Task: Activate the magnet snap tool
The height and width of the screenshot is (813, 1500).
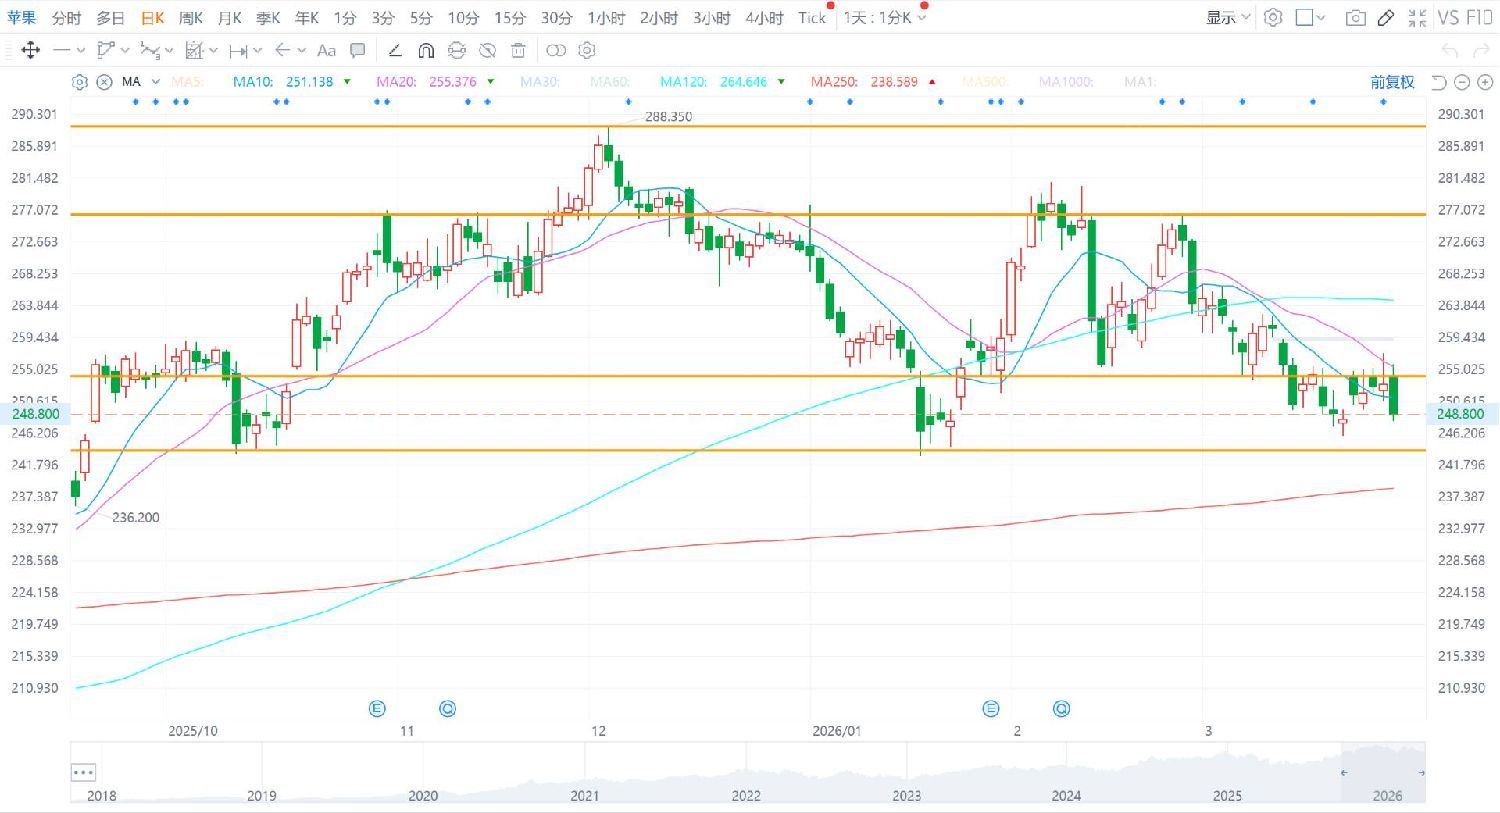Action: (x=426, y=50)
